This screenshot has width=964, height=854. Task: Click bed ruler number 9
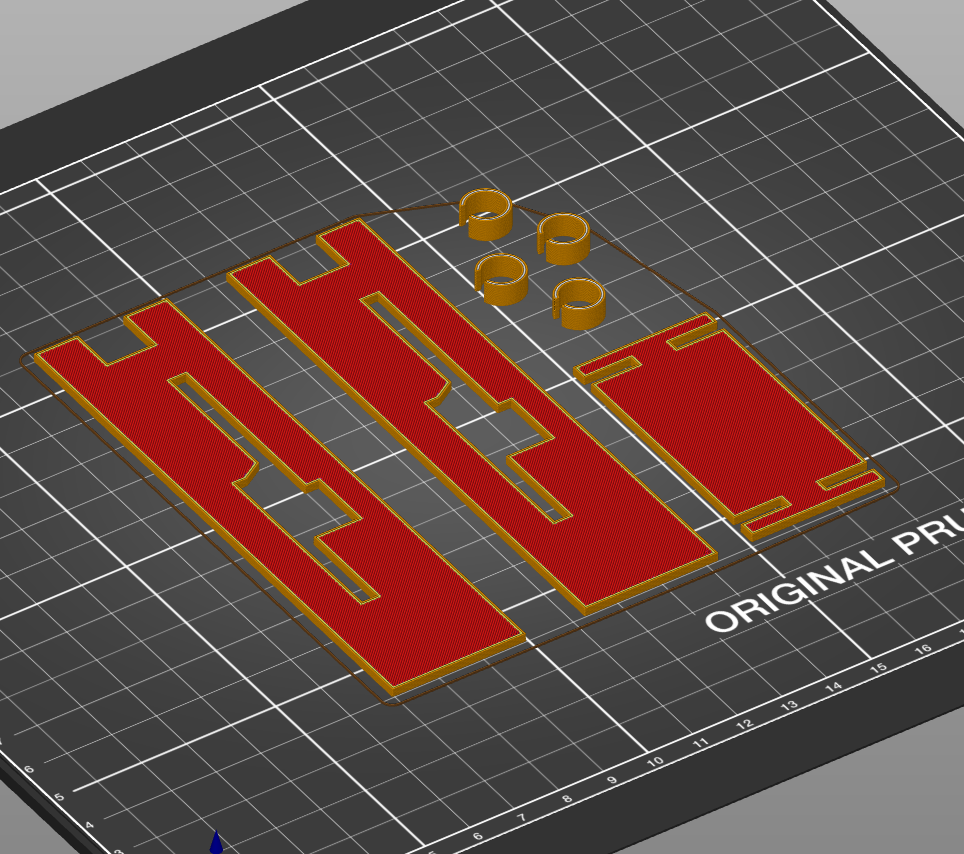tap(612, 781)
